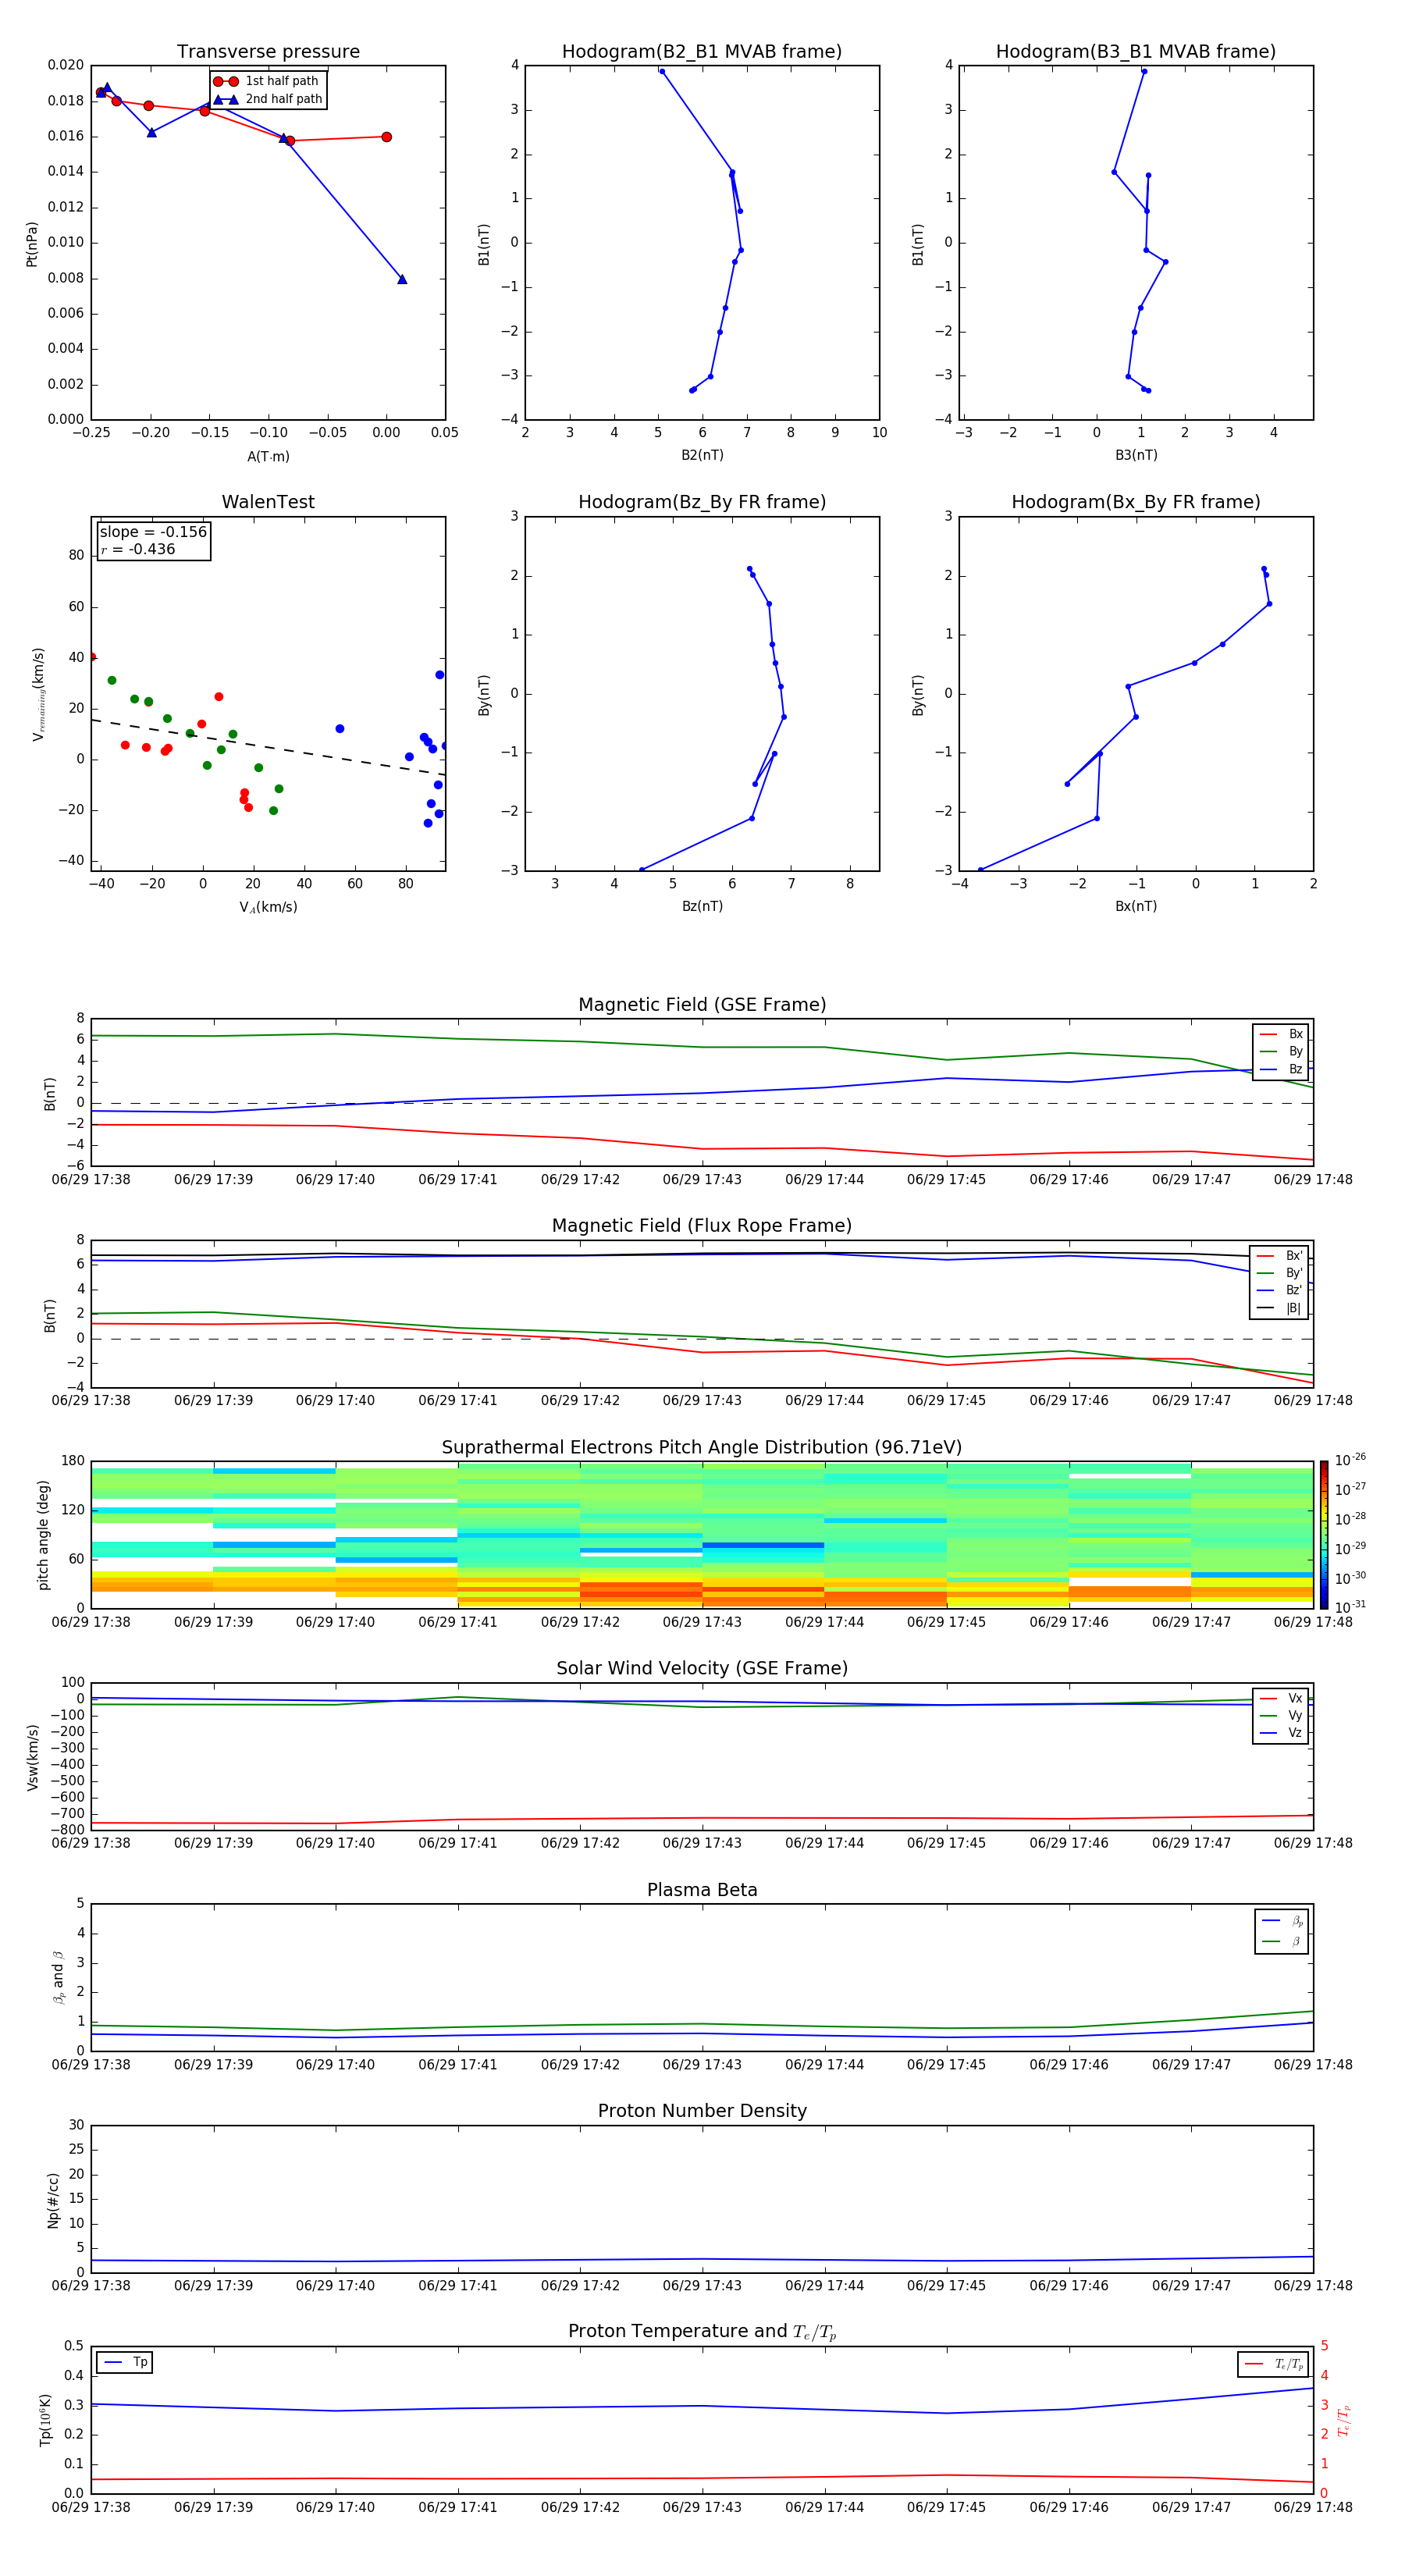Click the "Bx(nT)" x-axis label

tap(1136, 906)
